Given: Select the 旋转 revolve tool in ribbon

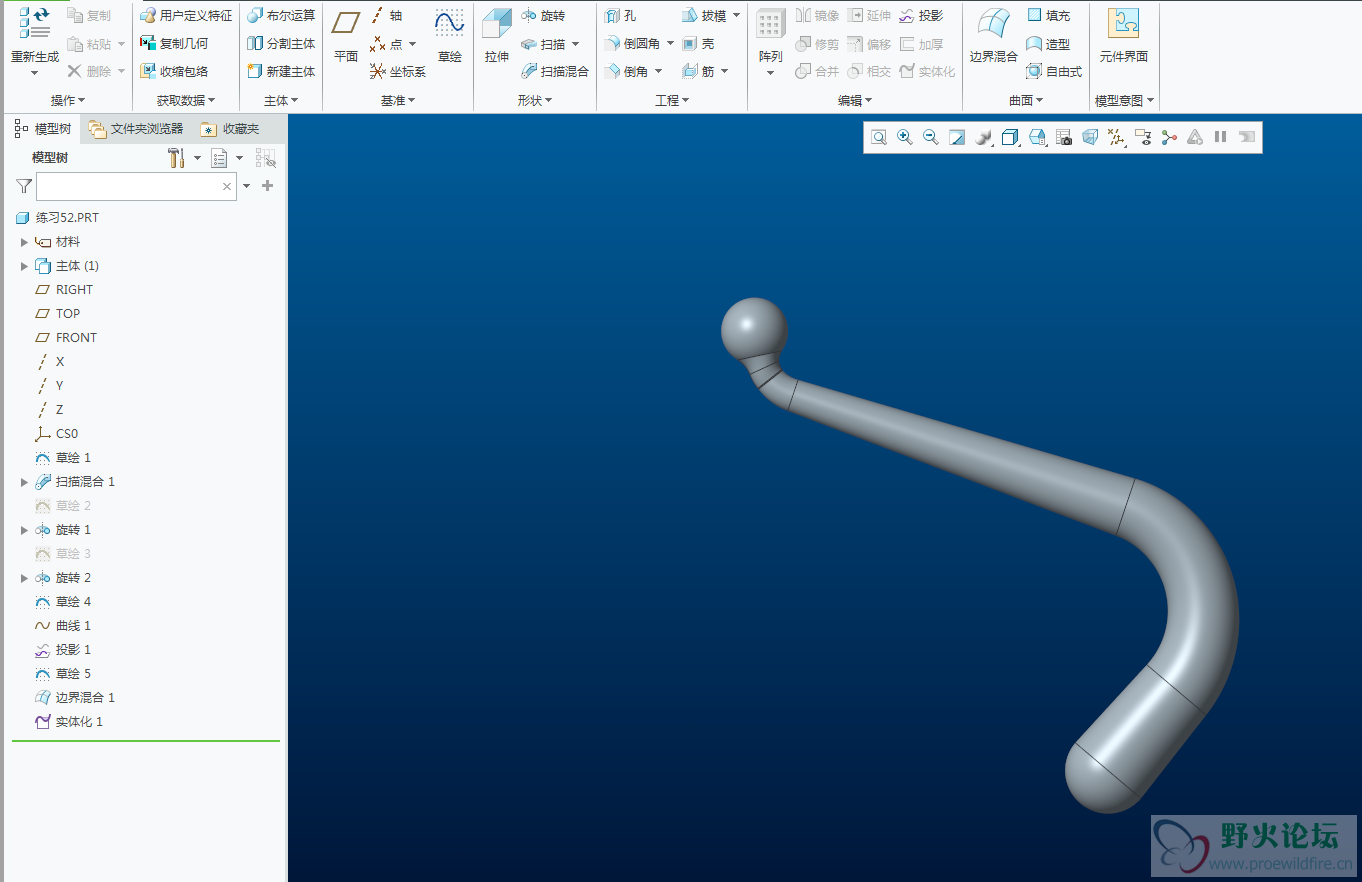Looking at the screenshot, I should pyautogui.click(x=543, y=16).
